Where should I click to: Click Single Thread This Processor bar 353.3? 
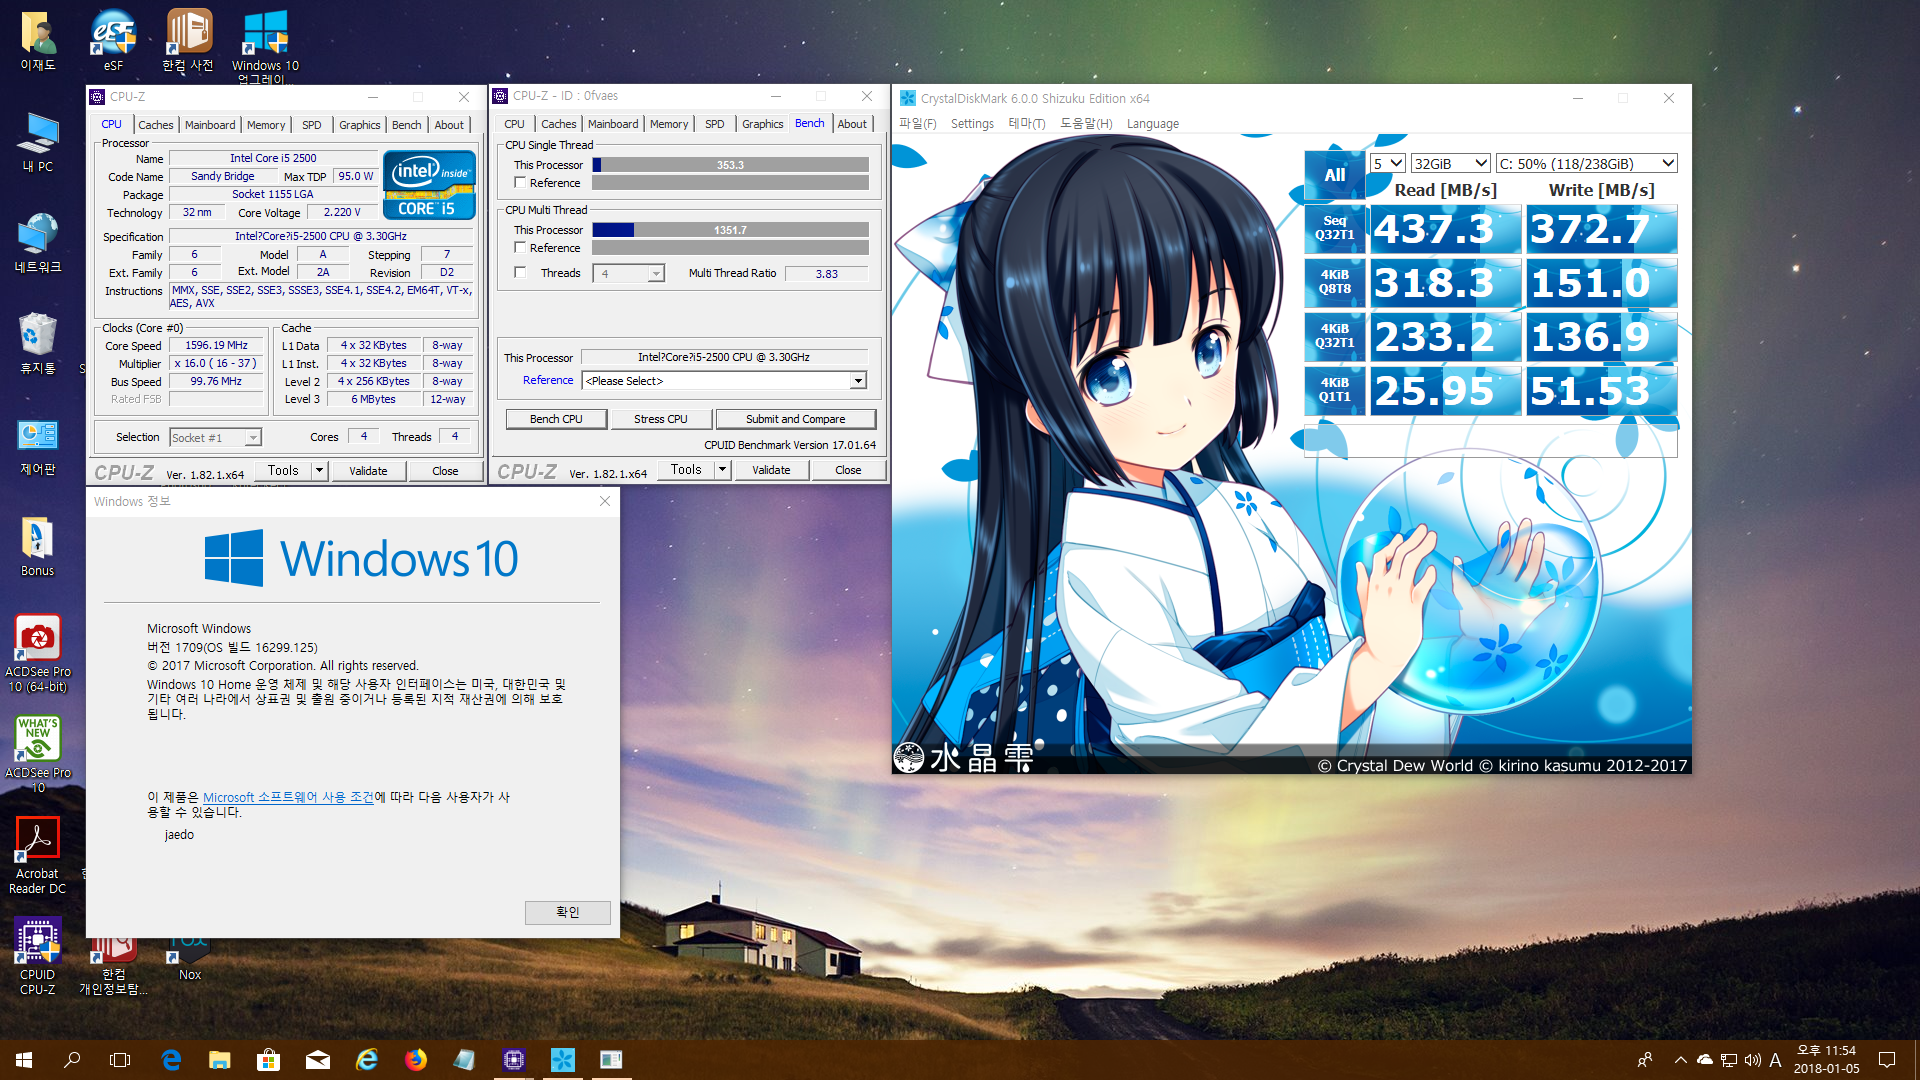730,165
